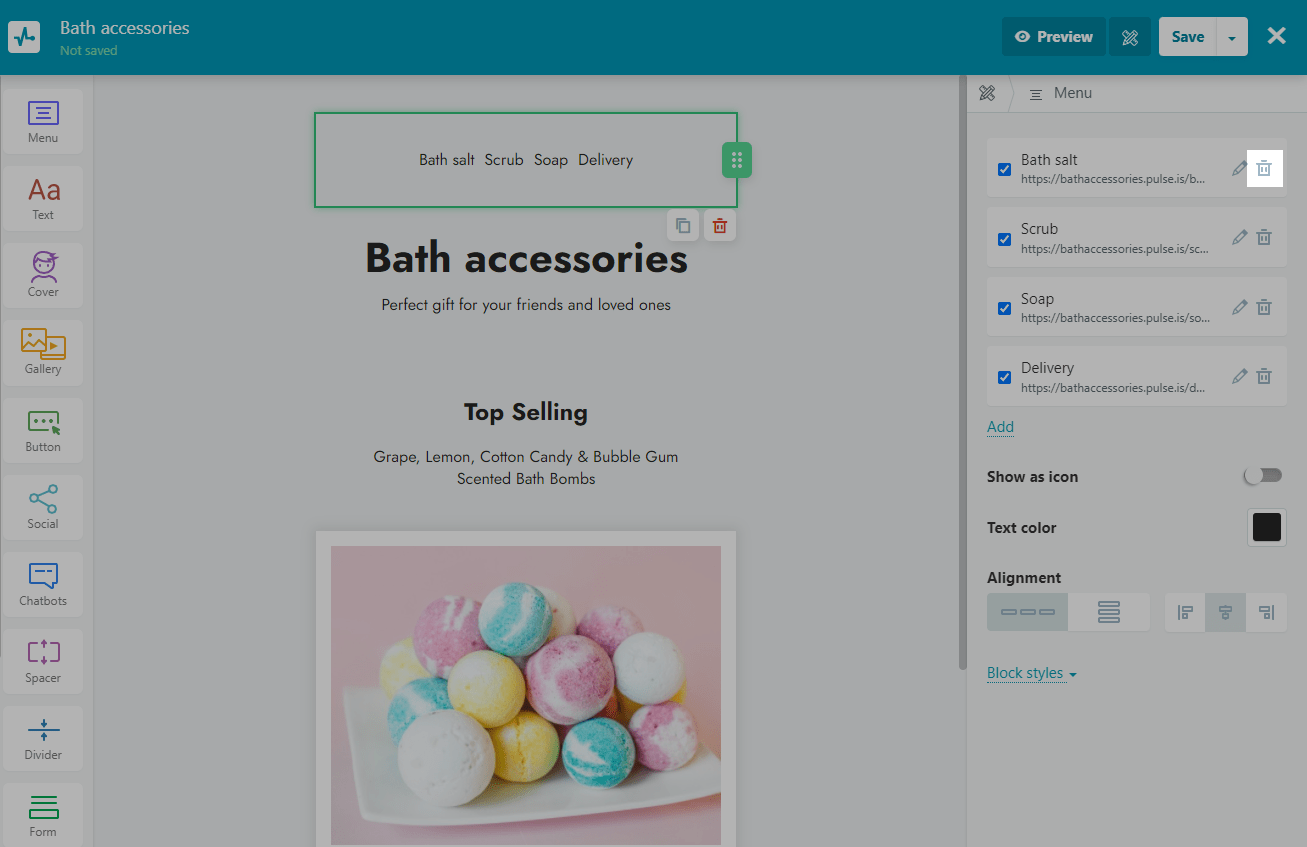Enable the Show as icon toggle

[x=1262, y=476]
